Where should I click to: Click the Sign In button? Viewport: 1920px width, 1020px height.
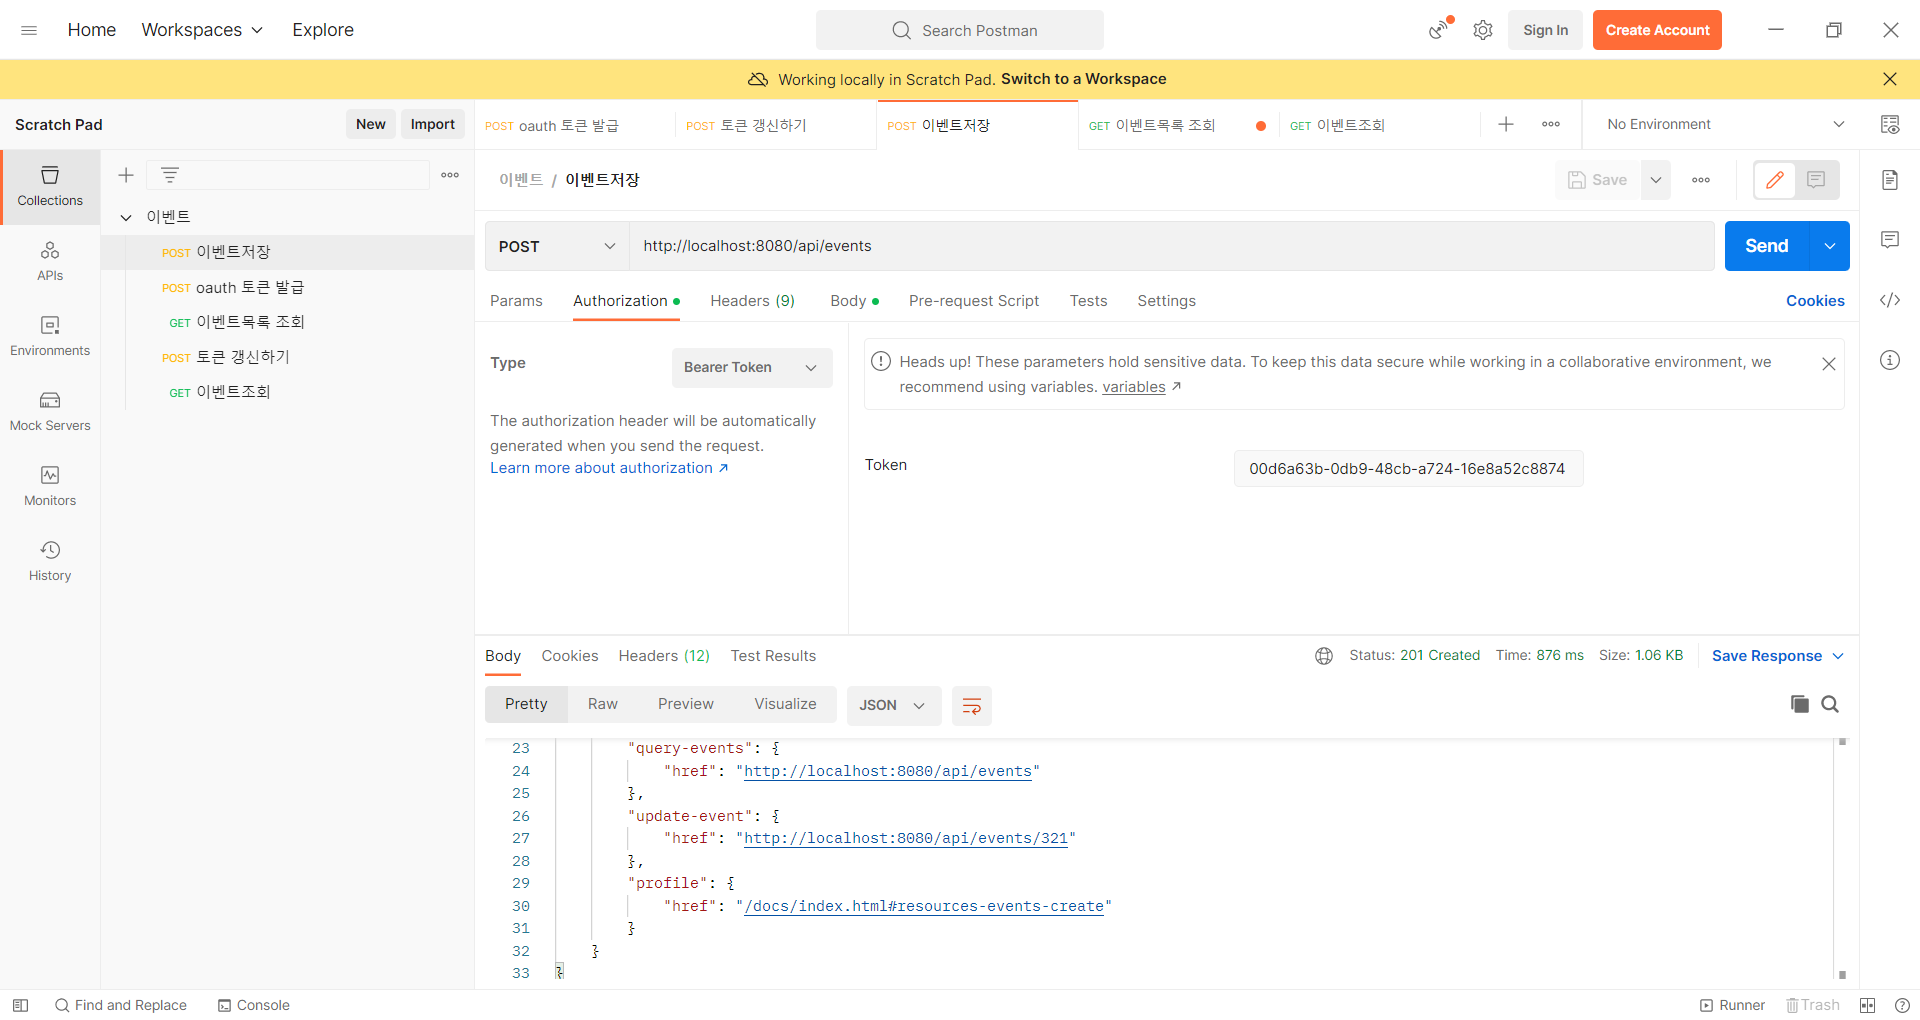[x=1545, y=30]
